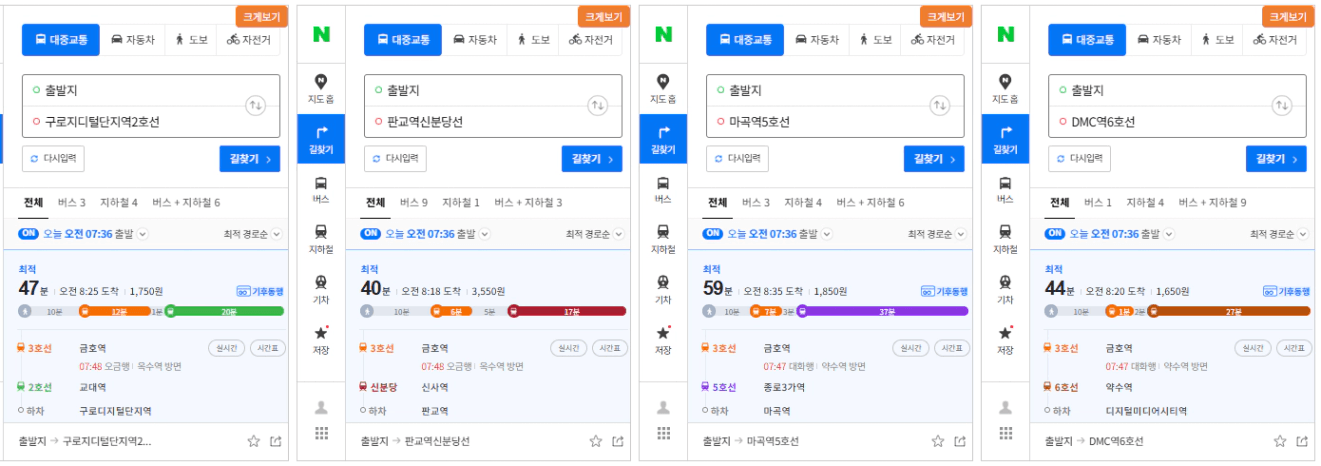Click the profile icon in sidebar beside DMC역6호선 panel
The width and height of the screenshot is (1321, 466).
point(1005,407)
